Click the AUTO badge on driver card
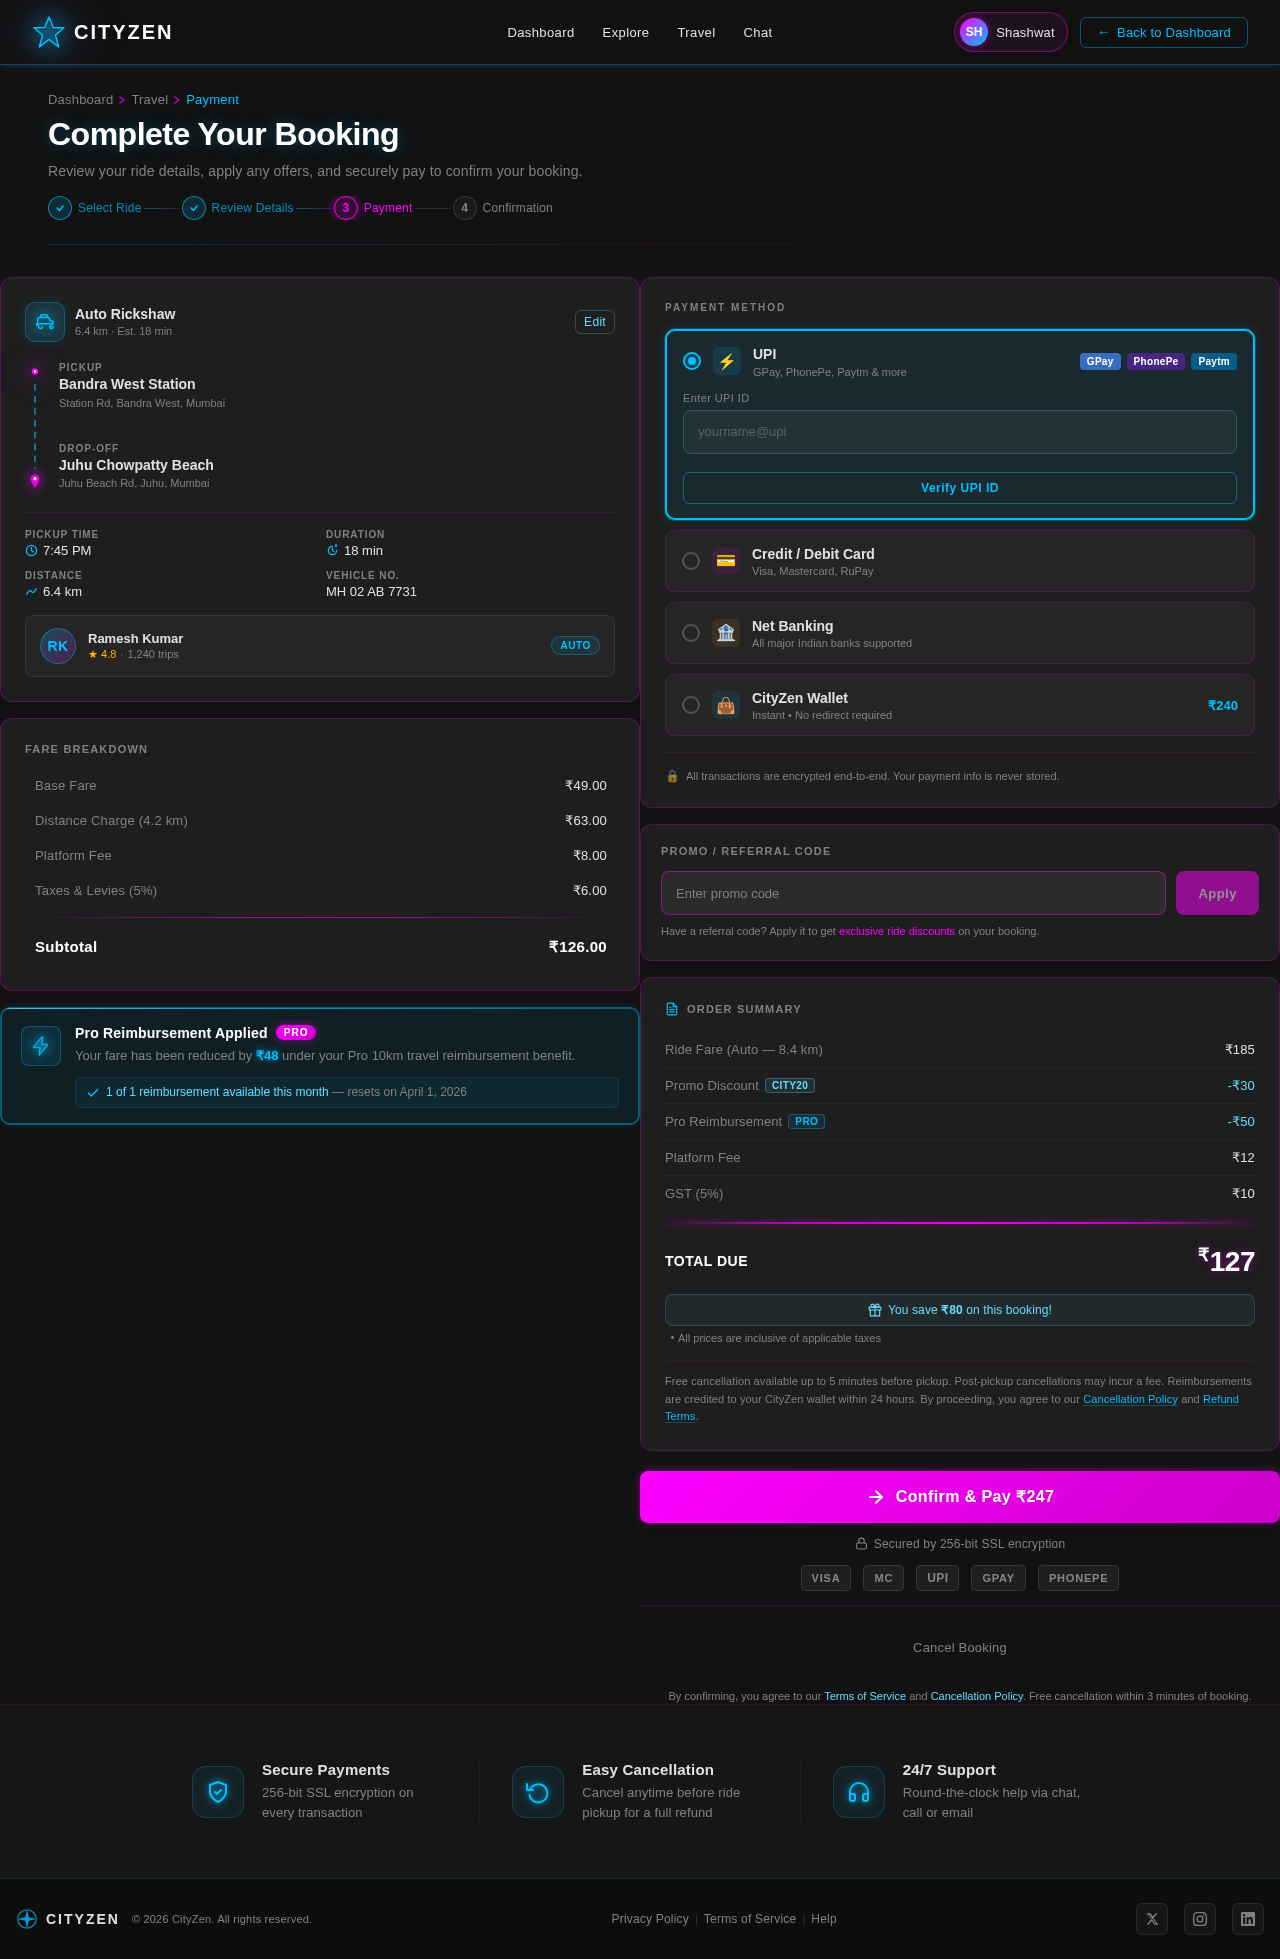This screenshot has width=1280, height=1959. click(575, 646)
